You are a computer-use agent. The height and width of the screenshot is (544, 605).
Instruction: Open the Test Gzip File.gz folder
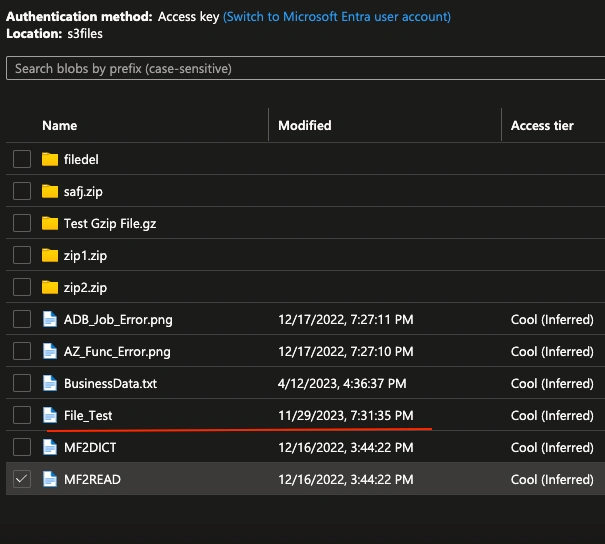[110, 223]
